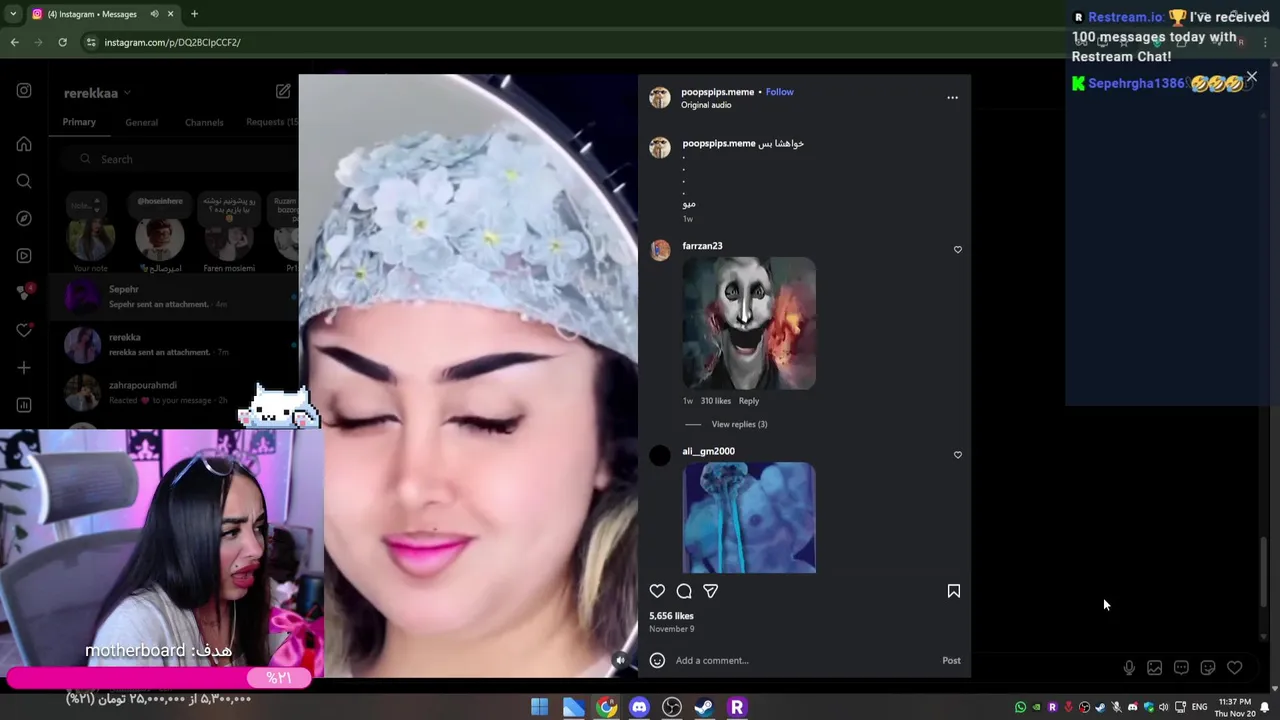The height and width of the screenshot is (720, 1280).
Task: Open rerekka's conversation in inbox
Action: 172,345
